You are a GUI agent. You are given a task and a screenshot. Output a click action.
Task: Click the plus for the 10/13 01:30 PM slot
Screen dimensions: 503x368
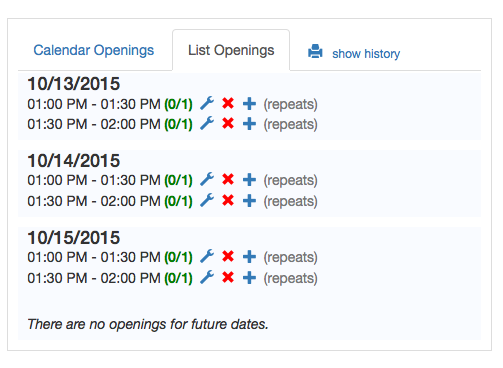[249, 124]
